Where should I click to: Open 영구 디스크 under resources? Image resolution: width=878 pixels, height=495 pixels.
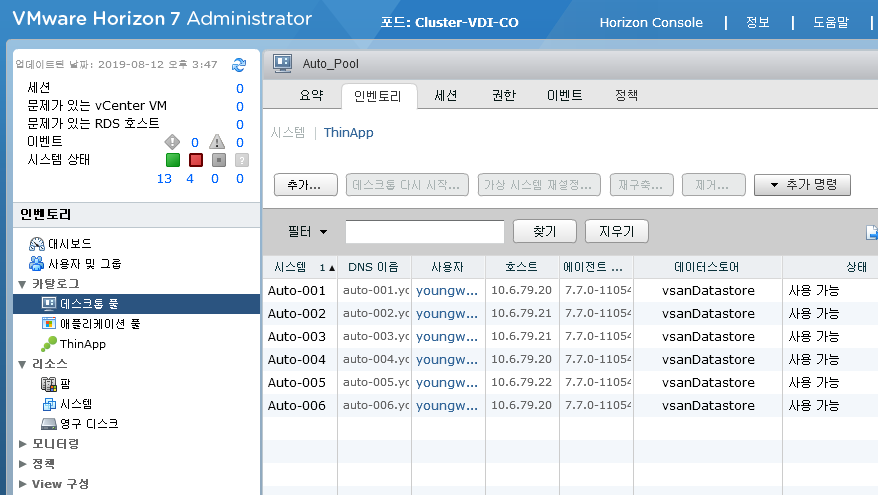click(80, 424)
